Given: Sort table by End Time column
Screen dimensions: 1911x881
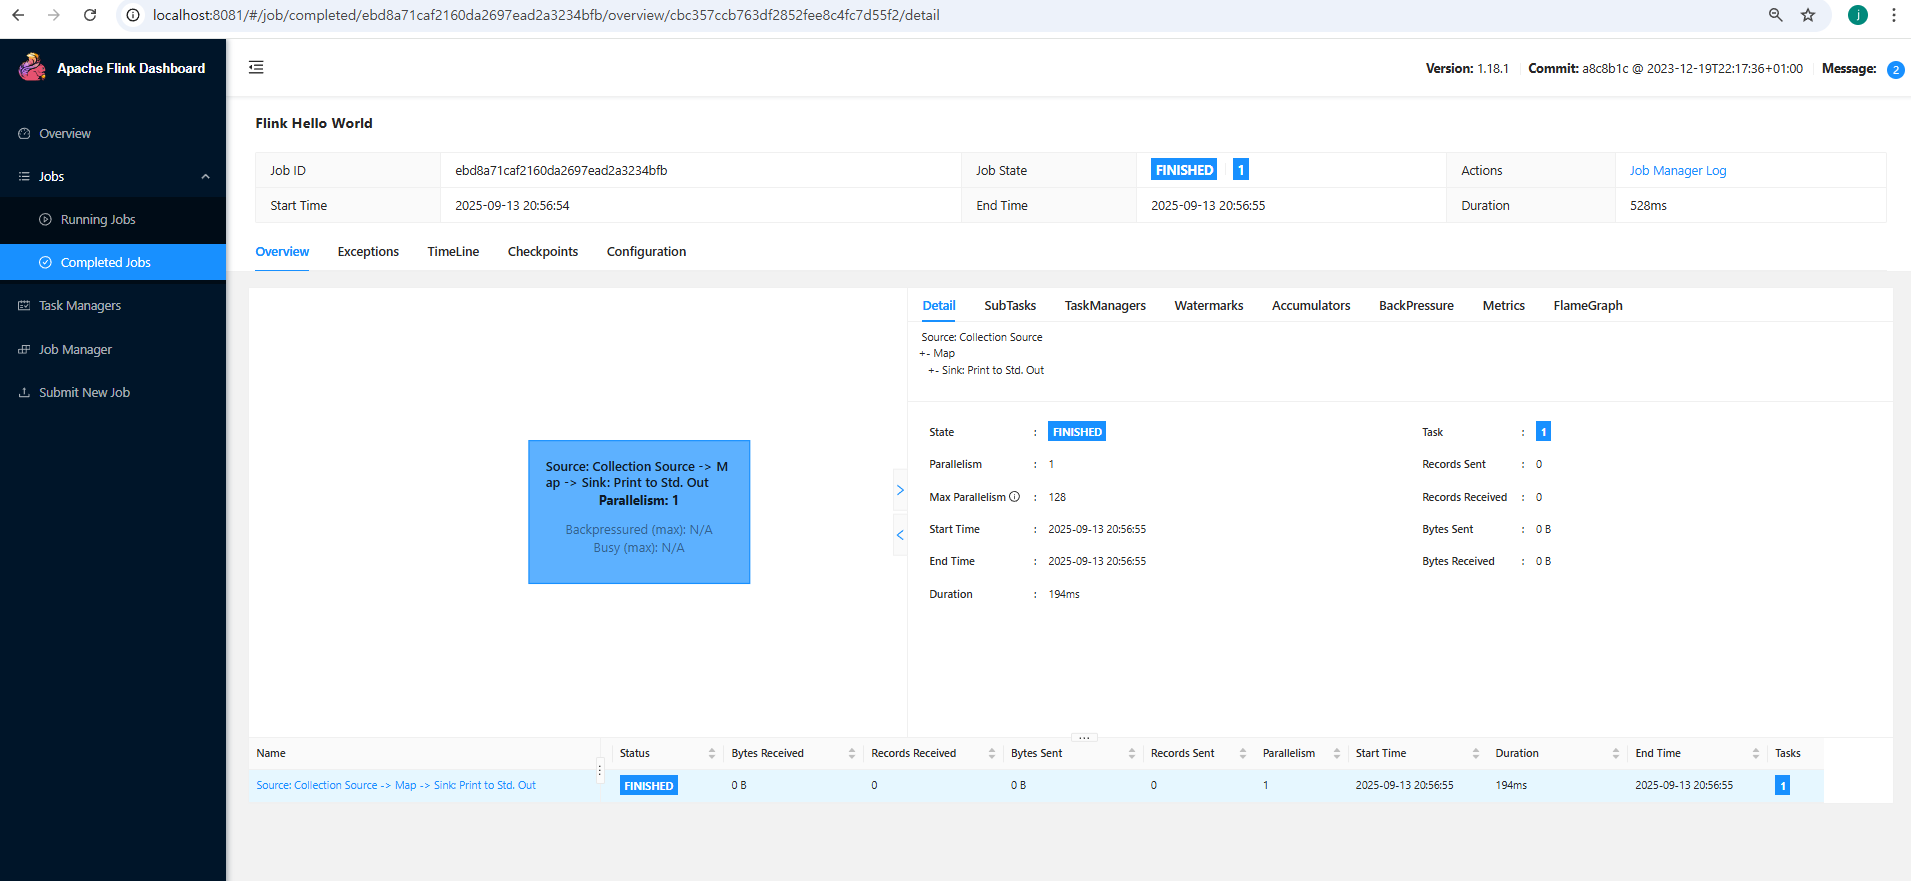Looking at the screenshot, I should click(x=1755, y=754).
